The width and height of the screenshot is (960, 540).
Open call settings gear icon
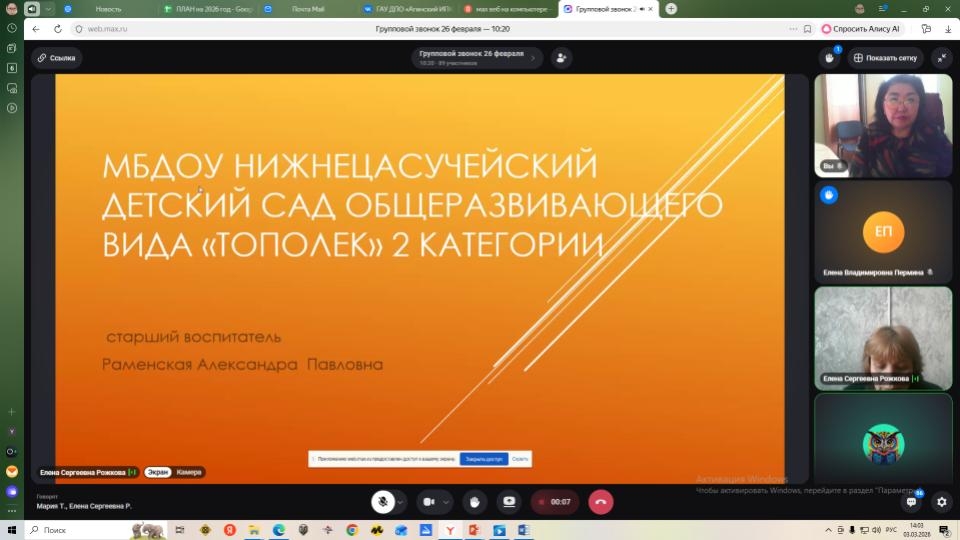(940, 502)
